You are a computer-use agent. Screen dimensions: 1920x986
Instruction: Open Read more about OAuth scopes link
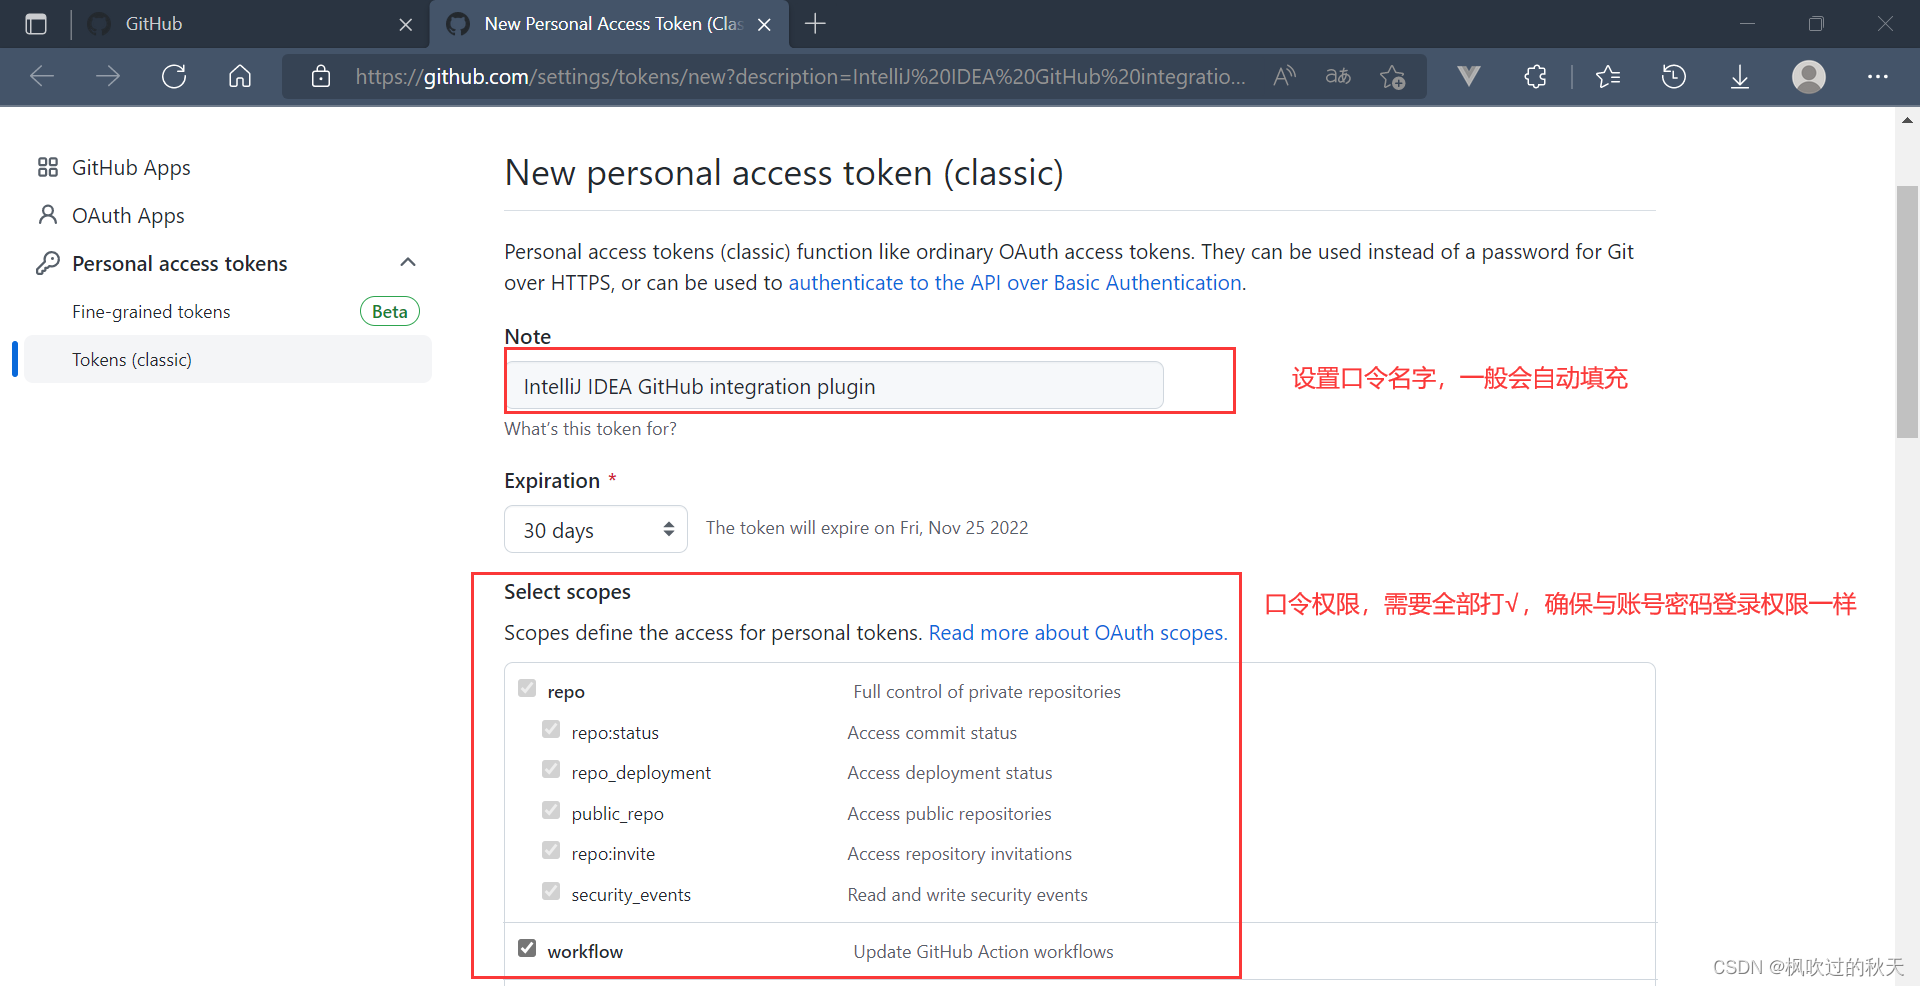click(1077, 633)
